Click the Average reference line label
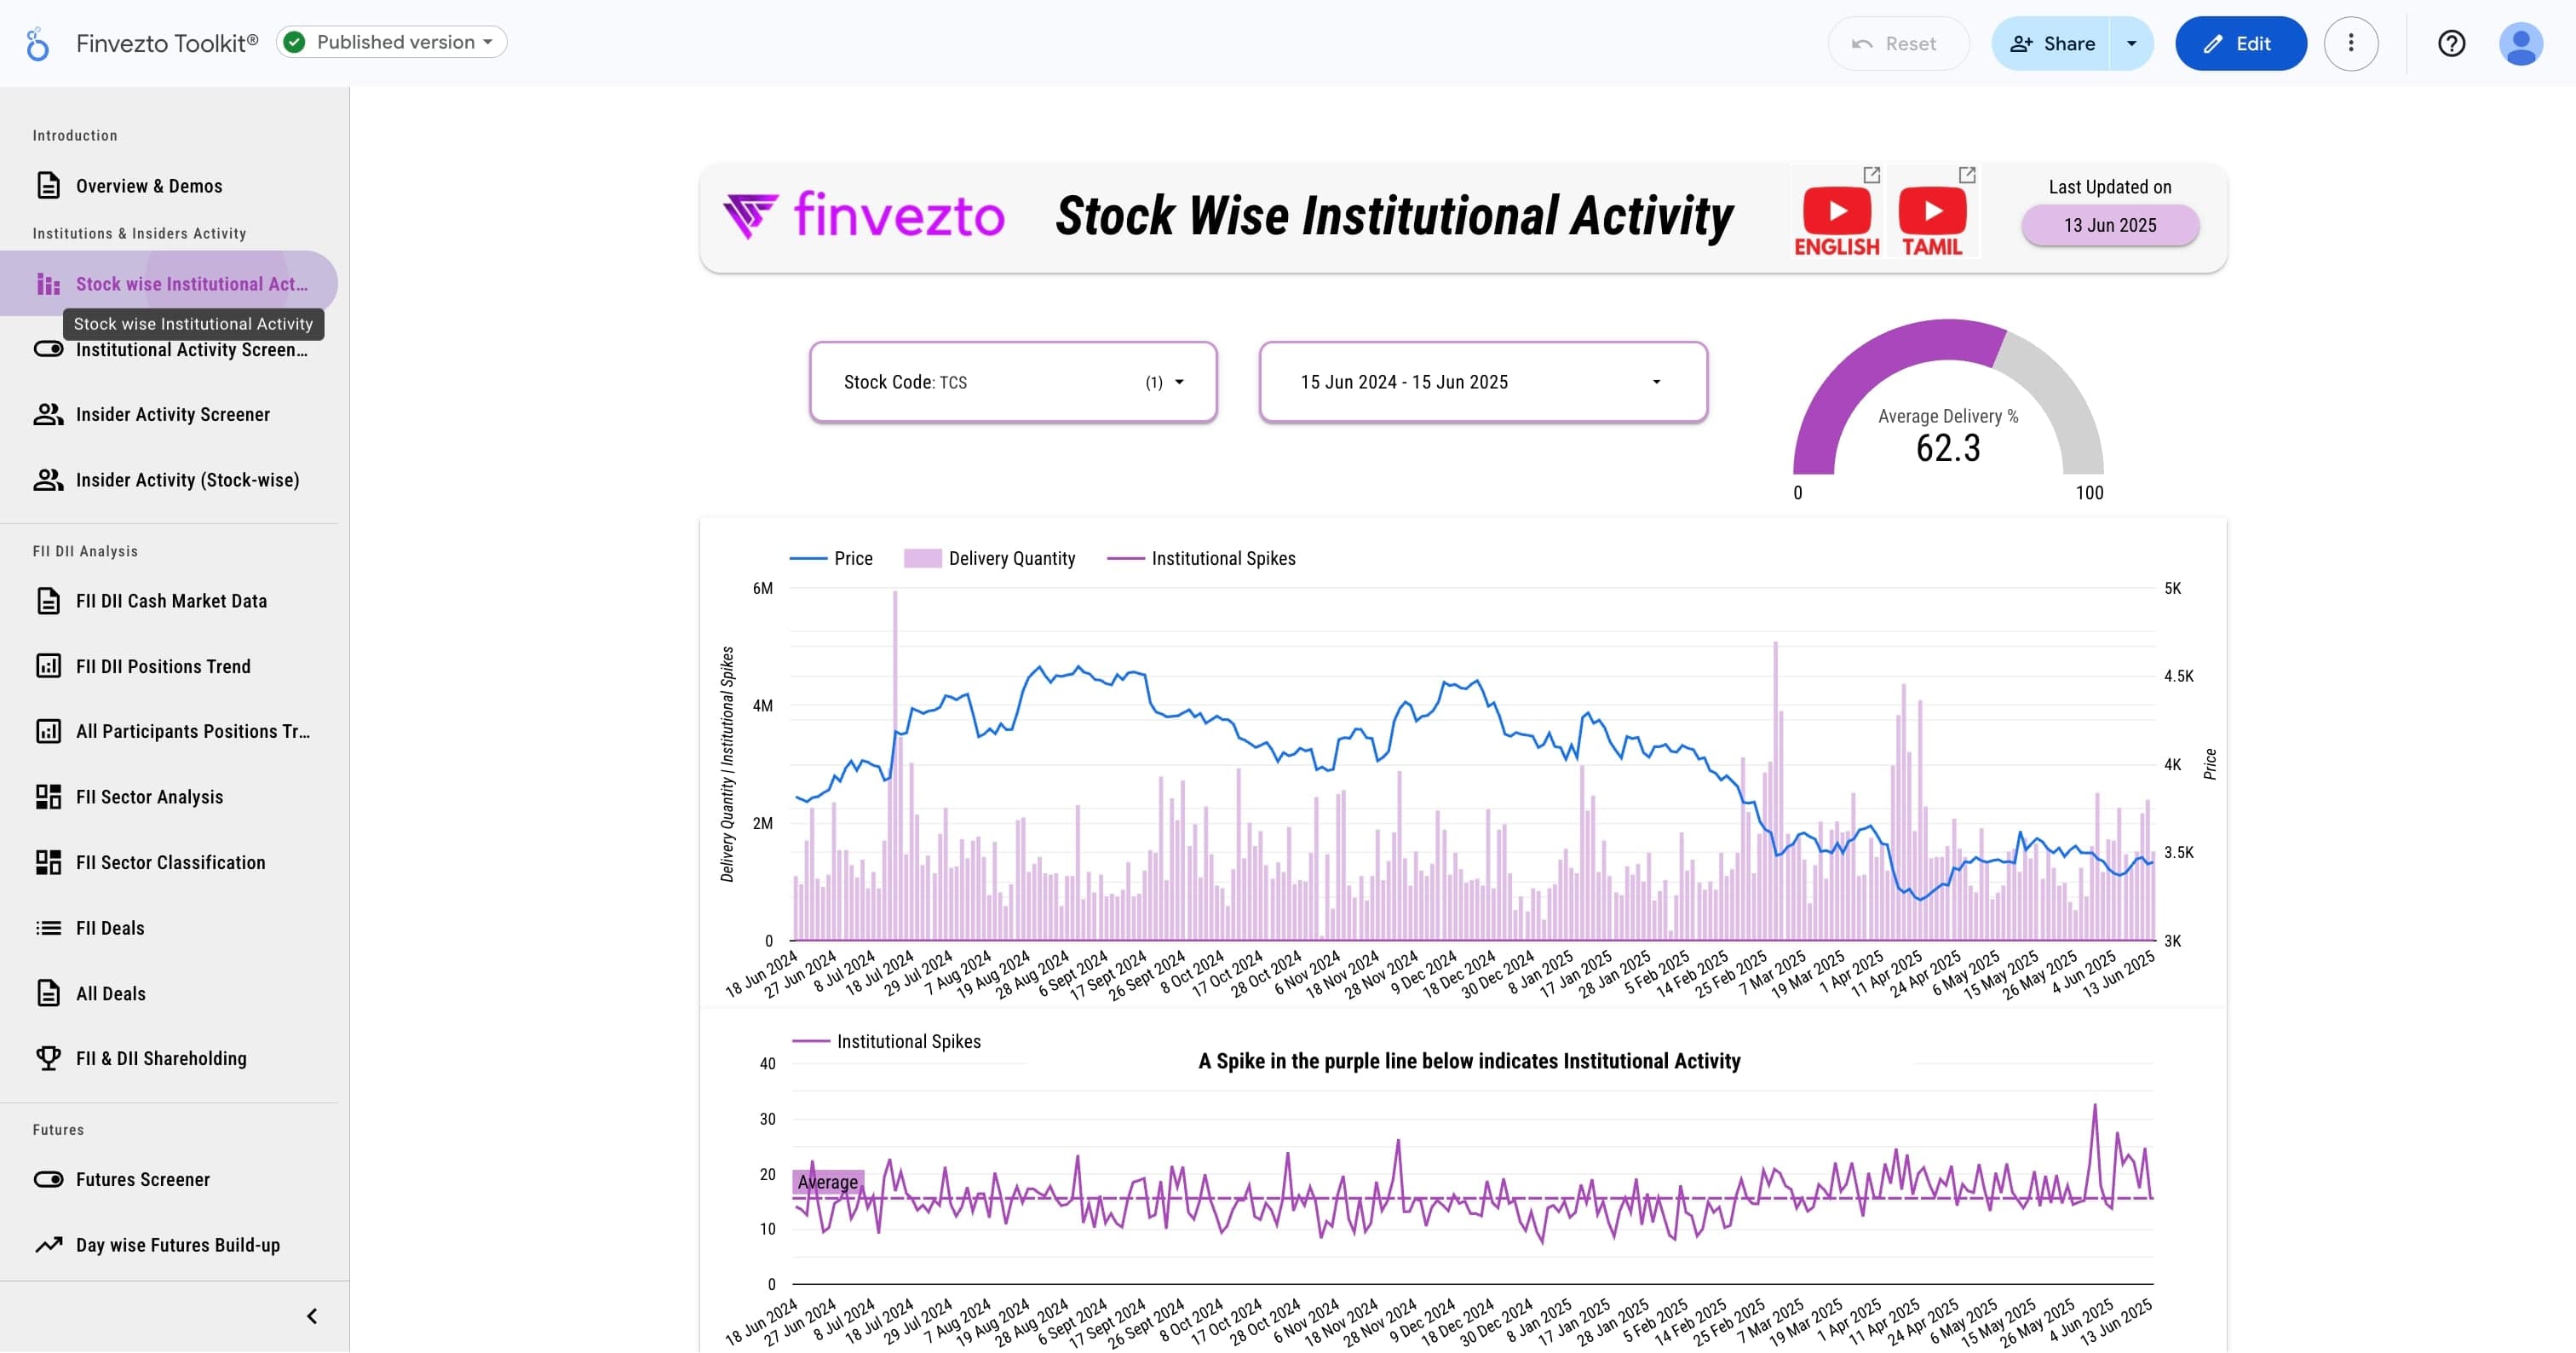Viewport: 2576px width, 1353px height. (827, 1183)
